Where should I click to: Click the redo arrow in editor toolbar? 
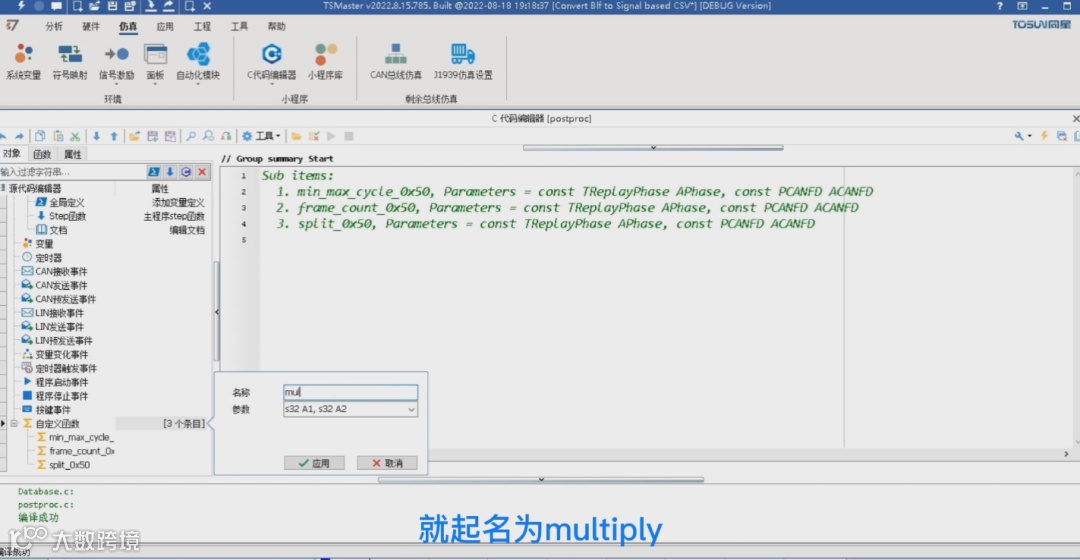pyautogui.click(x=19, y=136)
